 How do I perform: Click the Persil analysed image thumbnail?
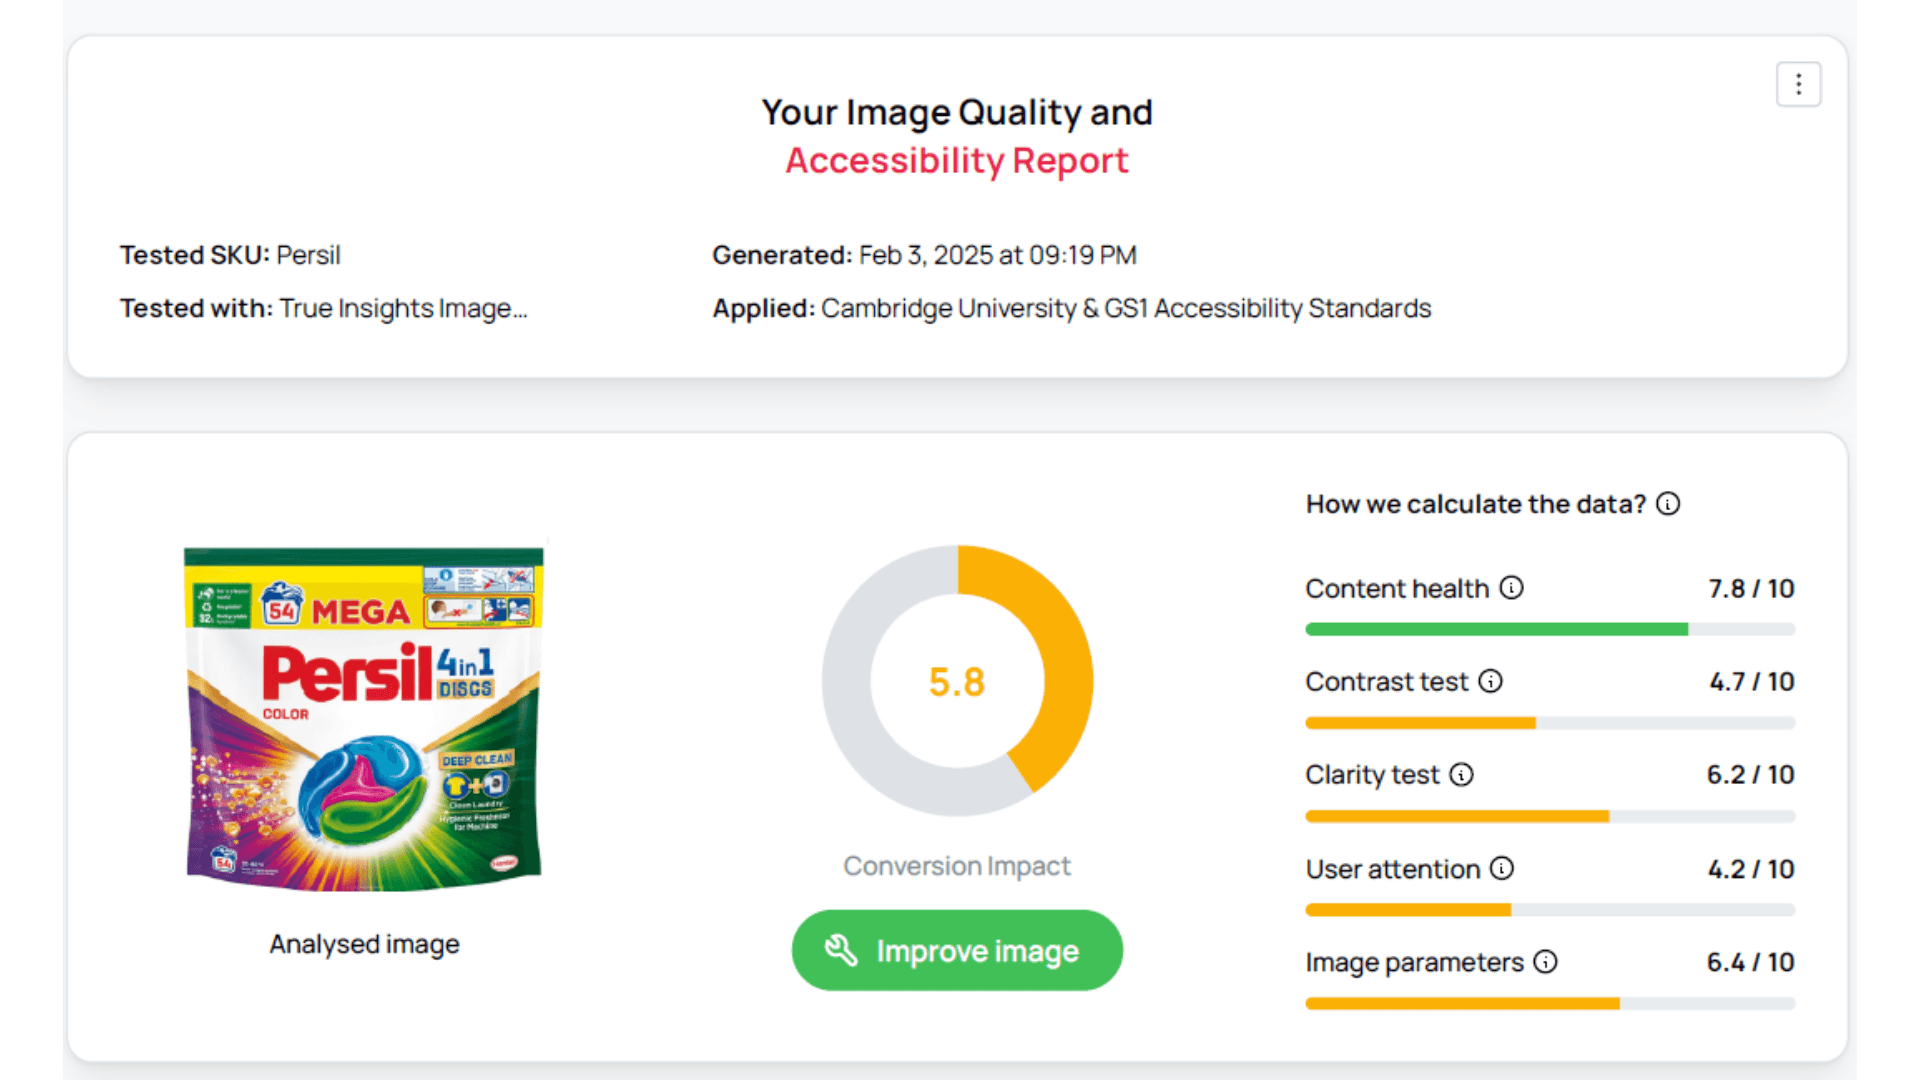coord(364,718)
